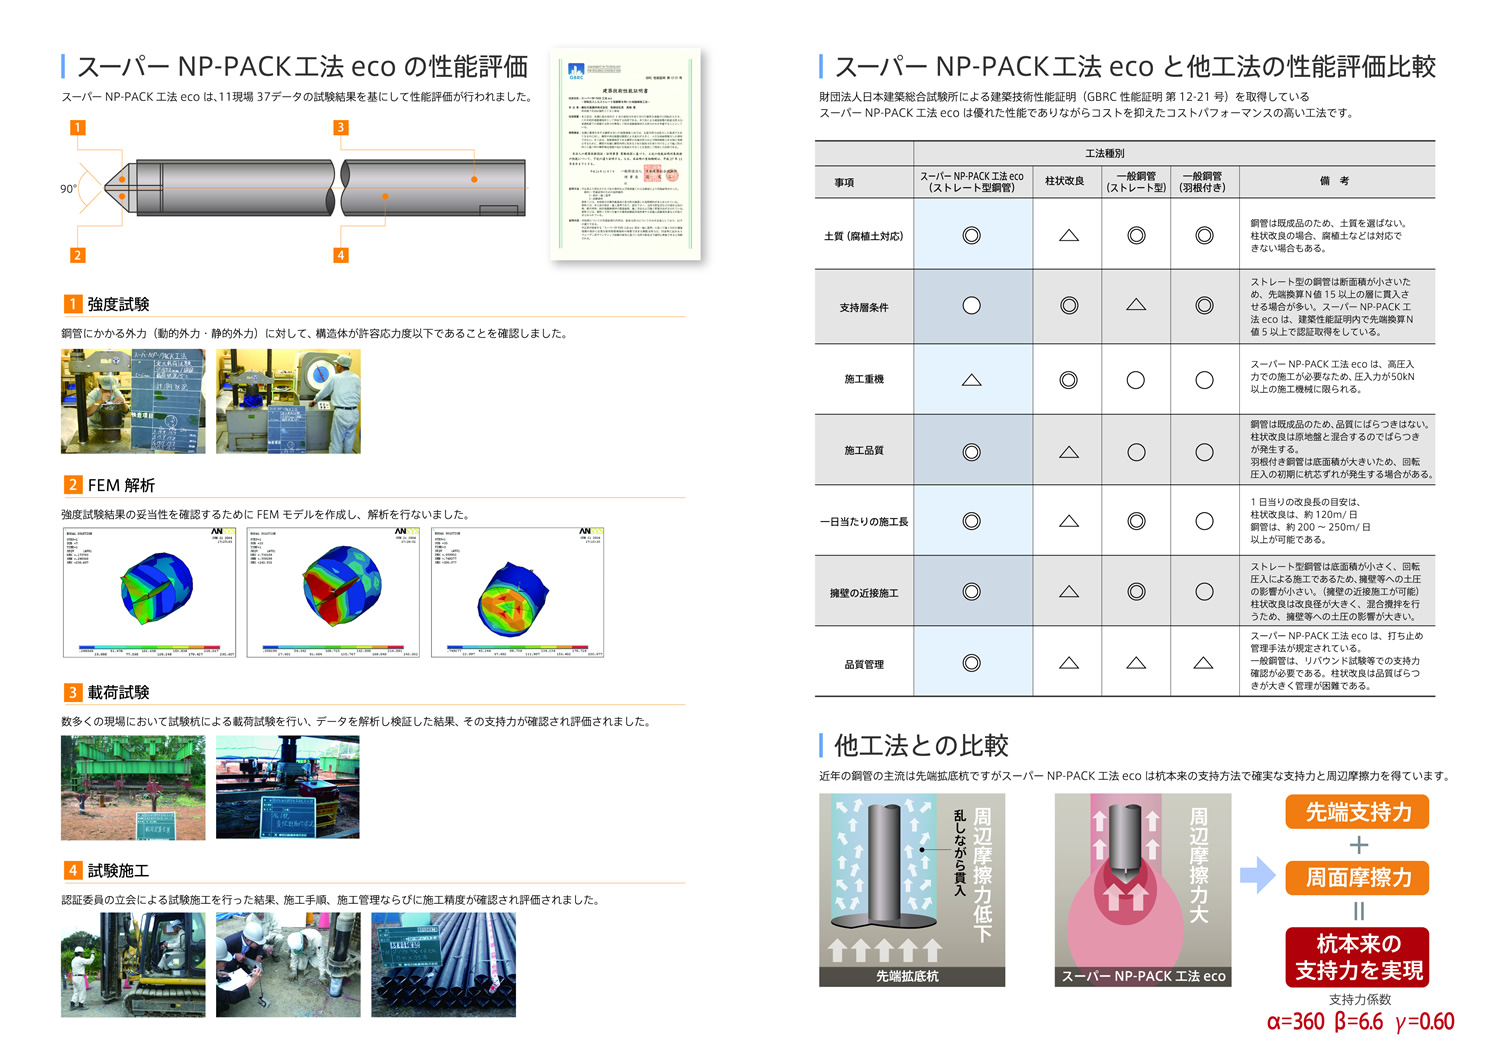Click the 土質 (腐植土対応) row label
This screenshot has width=1500, height=1061.
[x=864, y=236]
